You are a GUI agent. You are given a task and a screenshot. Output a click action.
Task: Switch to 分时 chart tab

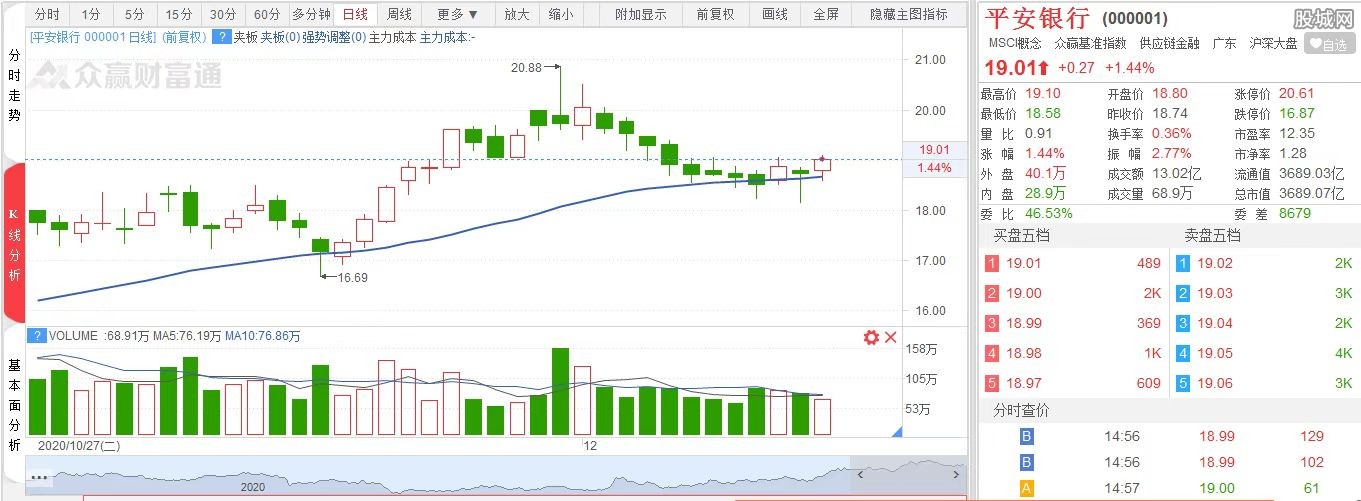click(x=47, y=14)
